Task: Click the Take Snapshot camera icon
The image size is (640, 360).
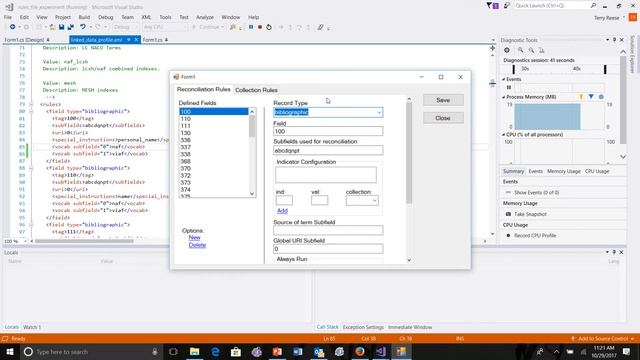Action: [x=508, y=214]
